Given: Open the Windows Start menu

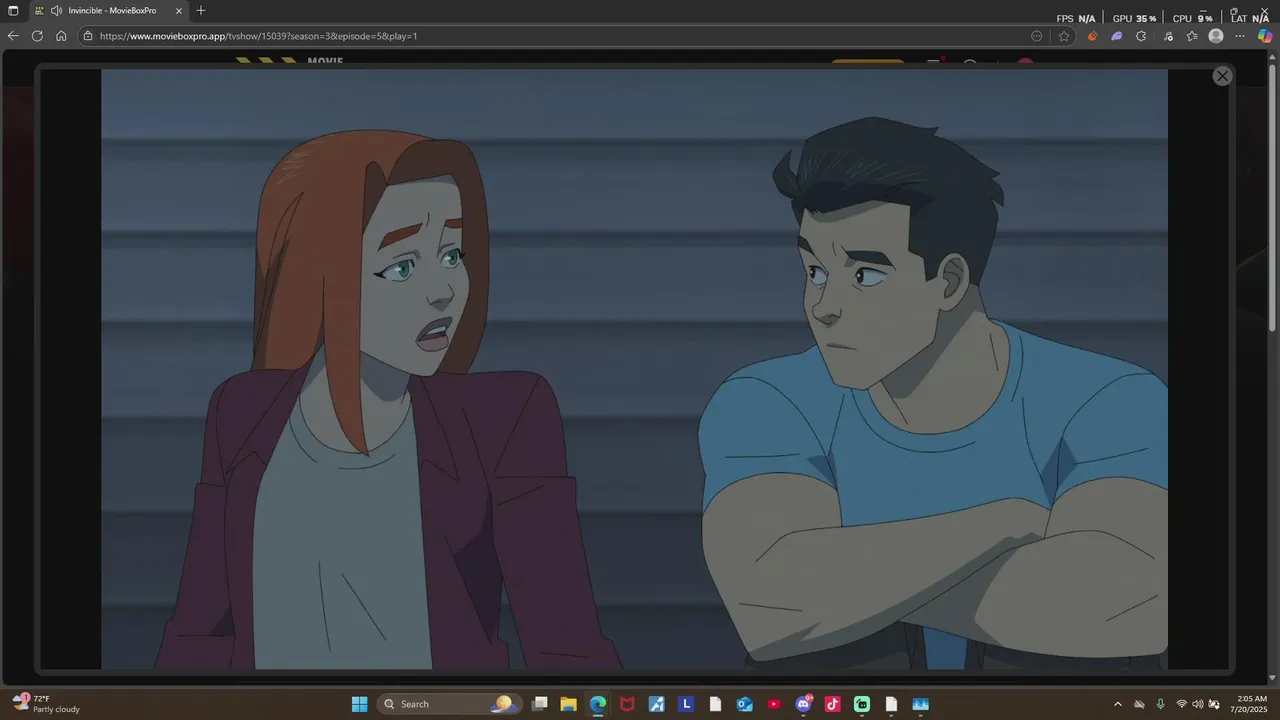Looking at the screenshot, I should (359, 704).
